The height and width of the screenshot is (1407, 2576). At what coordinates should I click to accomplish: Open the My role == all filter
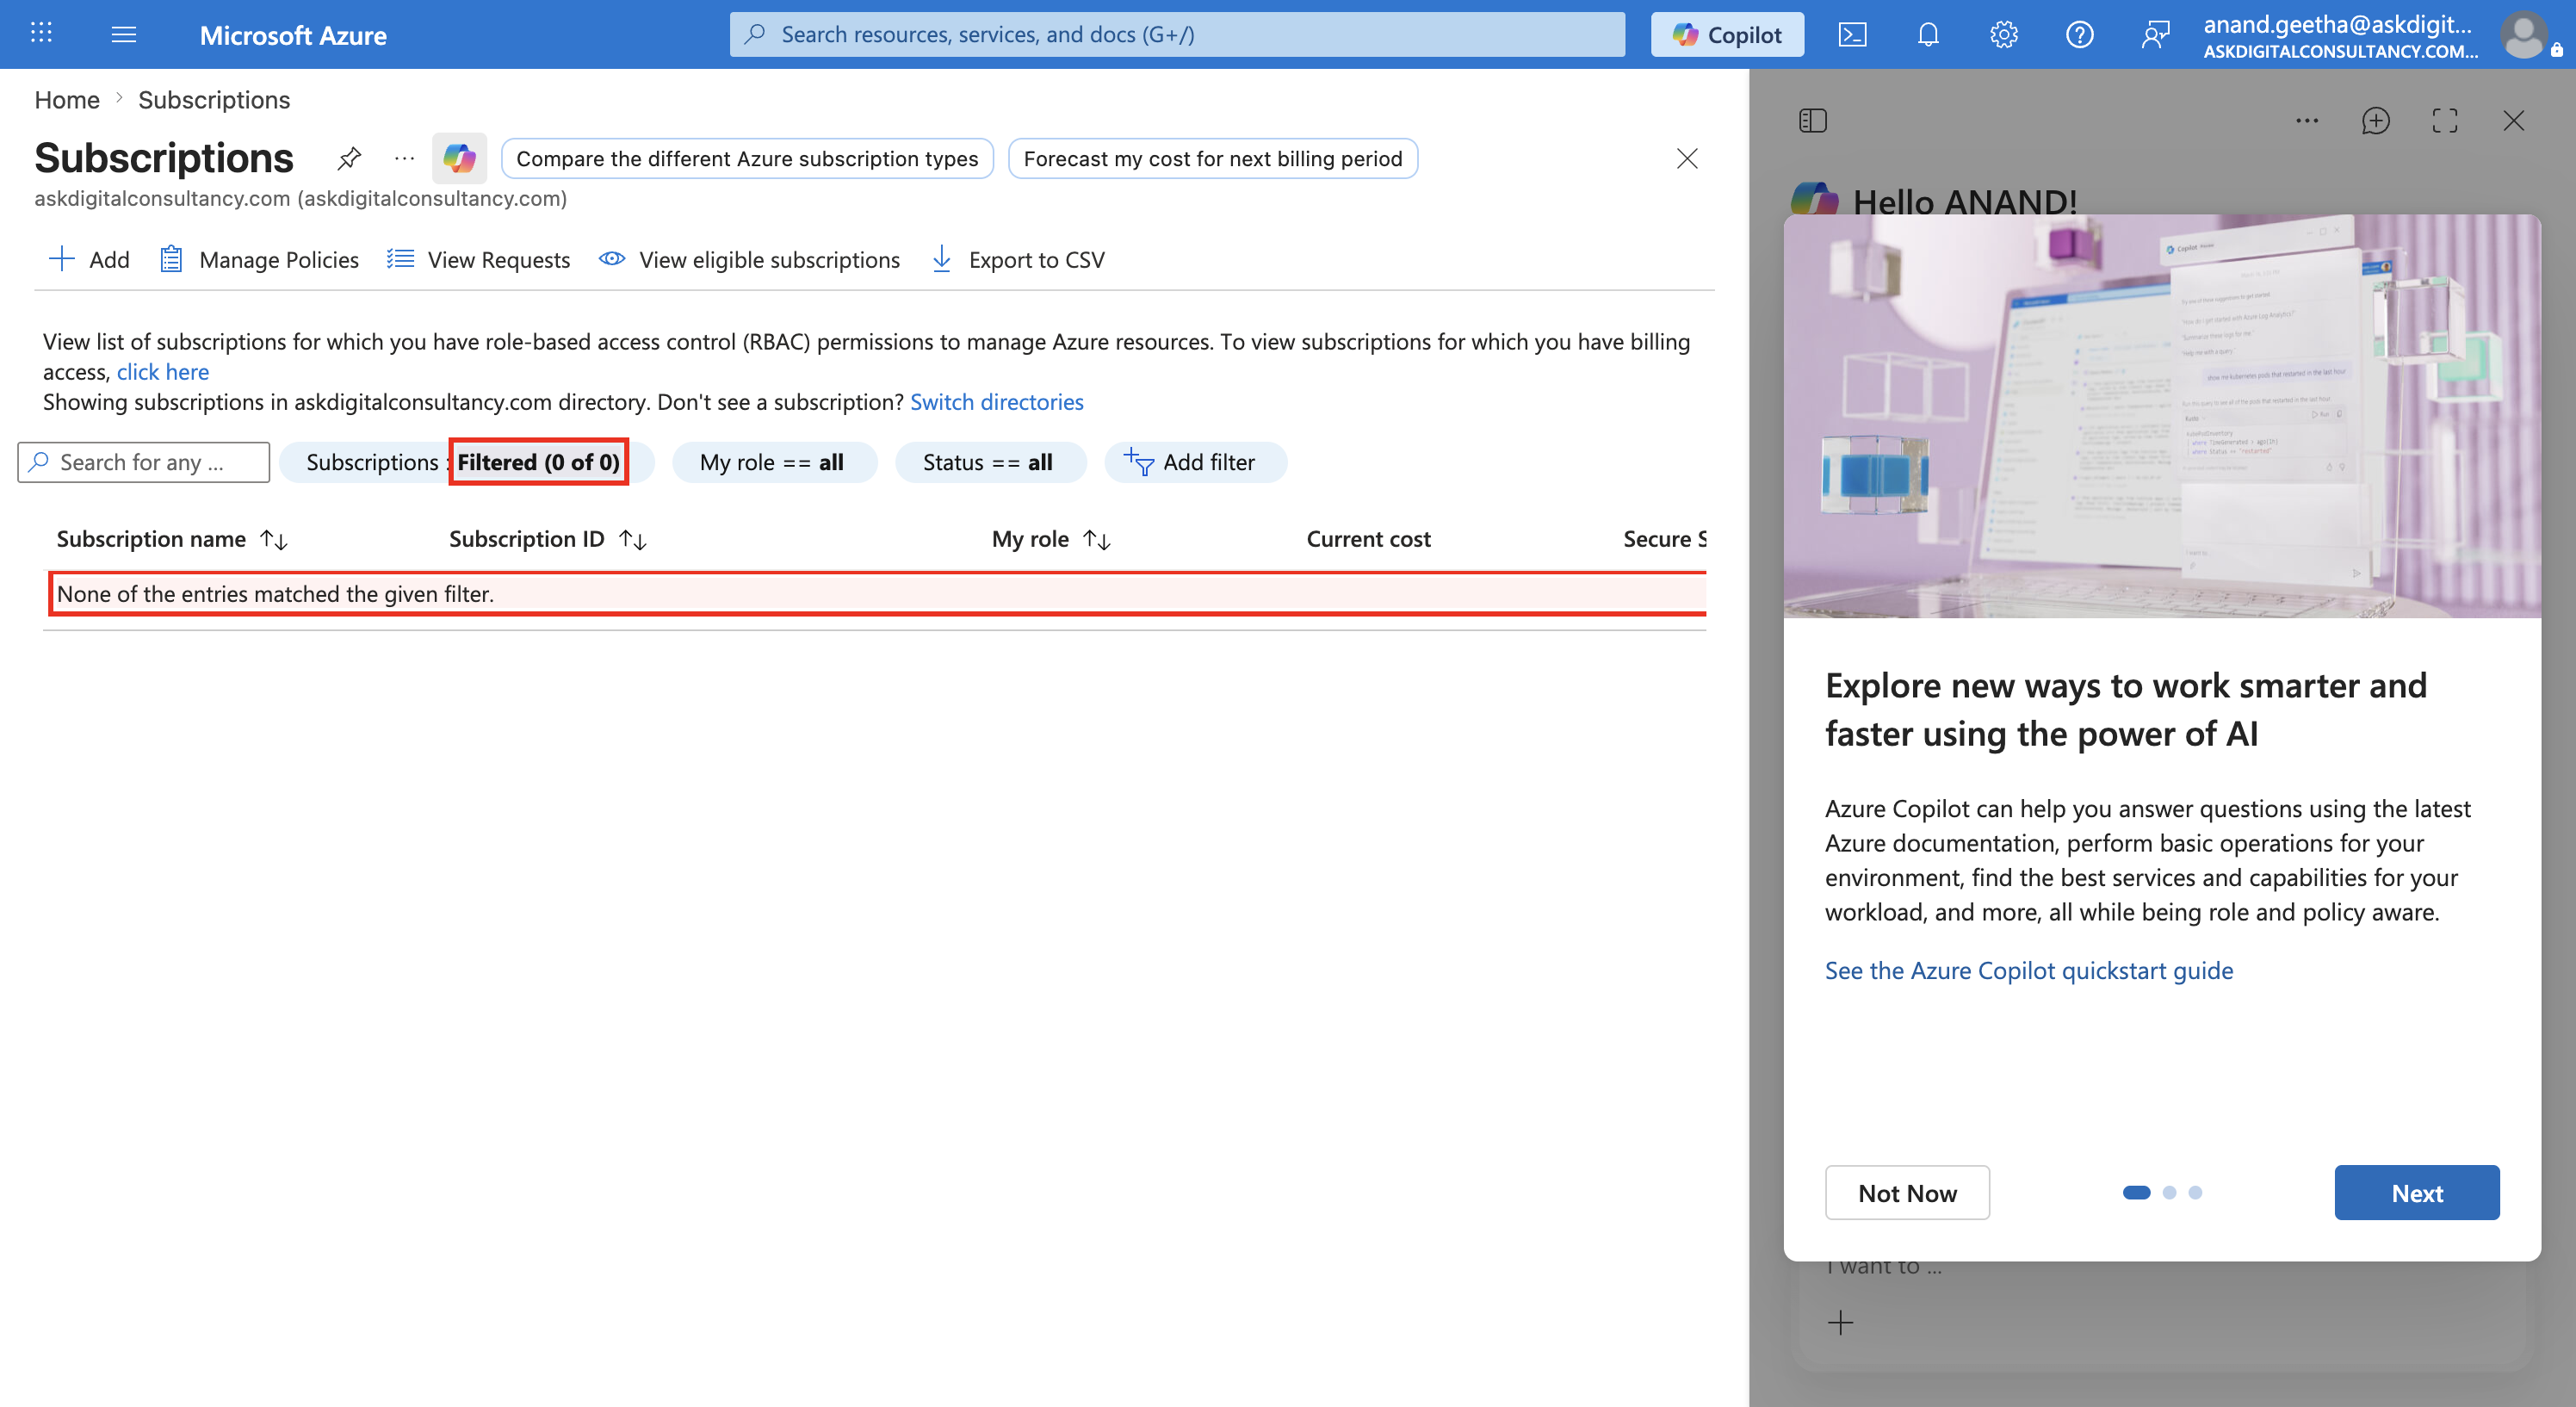coord(774,462)
